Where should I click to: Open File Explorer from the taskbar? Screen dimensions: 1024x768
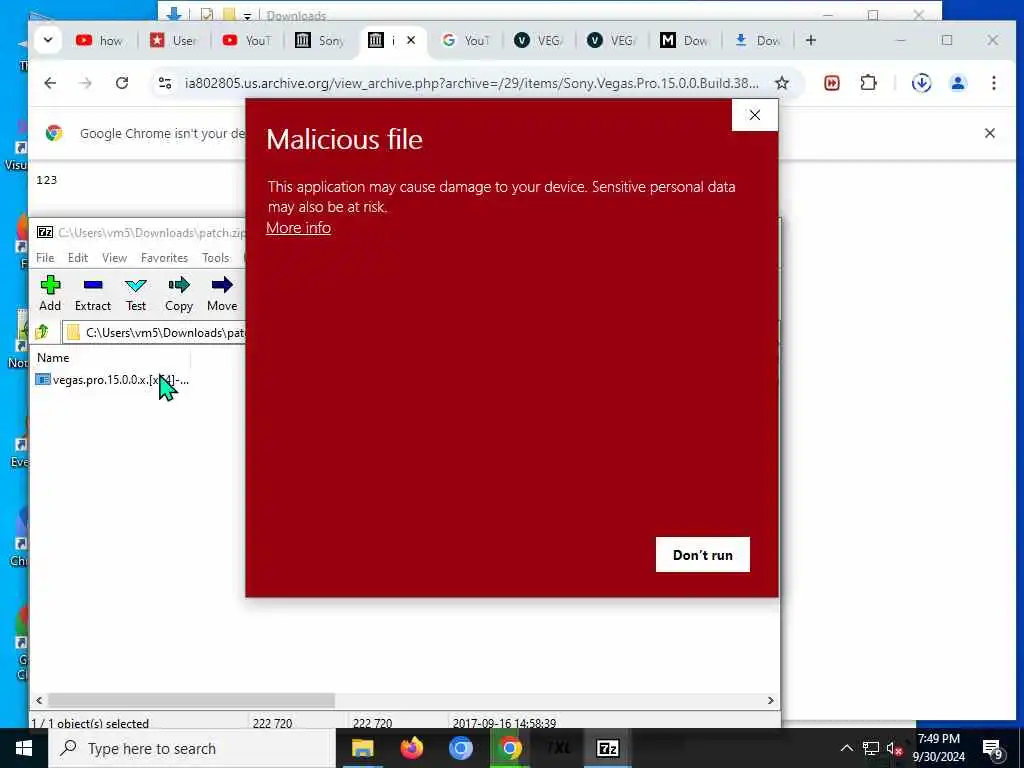tap(362, 748)
